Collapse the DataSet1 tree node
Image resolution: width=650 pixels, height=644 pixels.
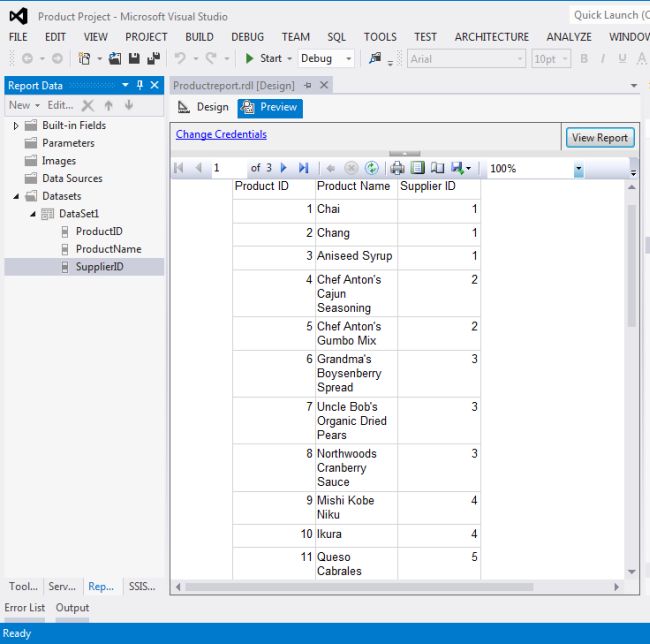click(x=33, y=214)
